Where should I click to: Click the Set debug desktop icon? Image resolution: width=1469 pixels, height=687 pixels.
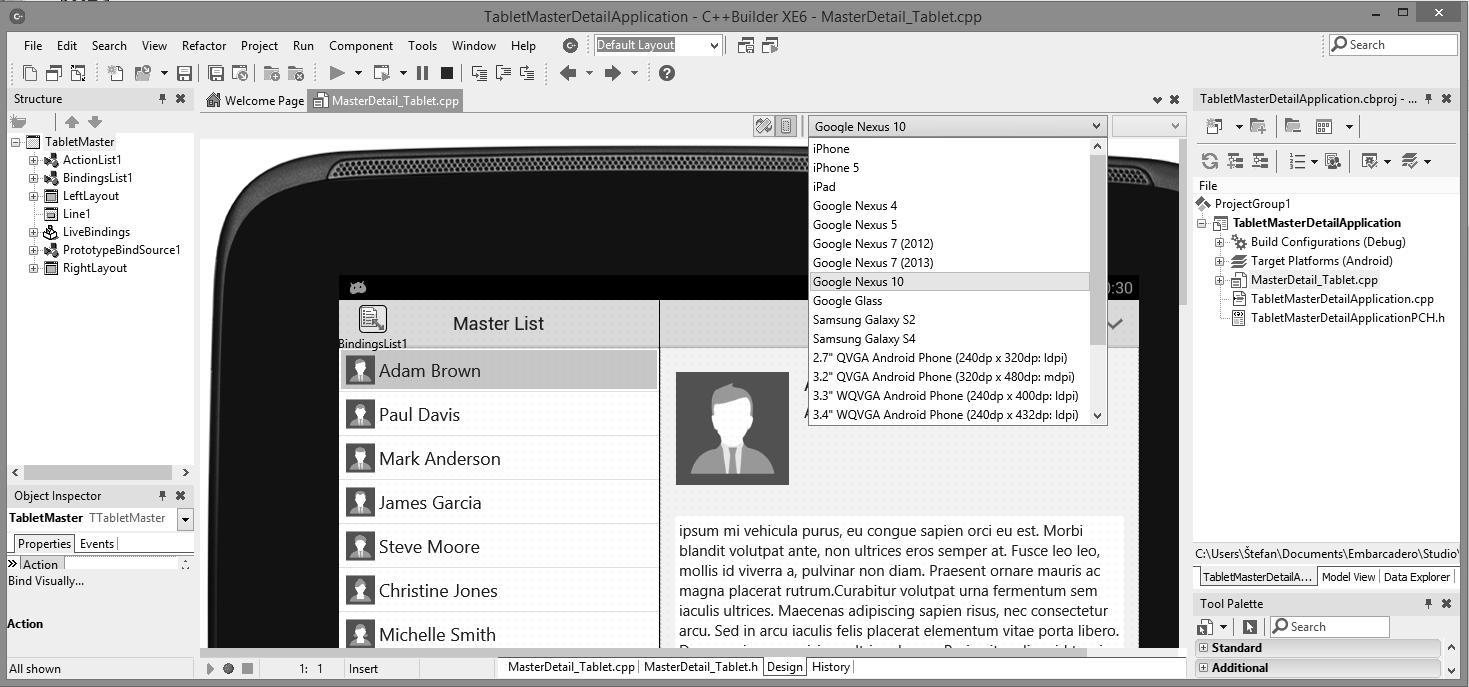tap(770, 45)
